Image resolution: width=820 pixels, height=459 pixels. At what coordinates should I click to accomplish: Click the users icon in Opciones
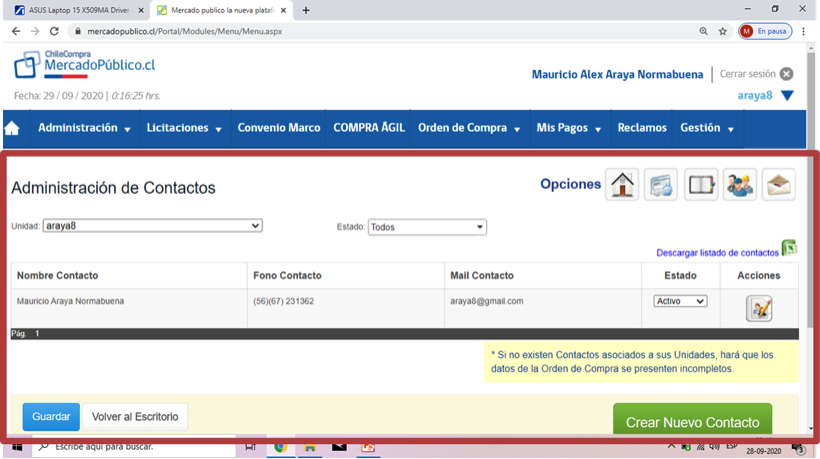coord(739,185)
